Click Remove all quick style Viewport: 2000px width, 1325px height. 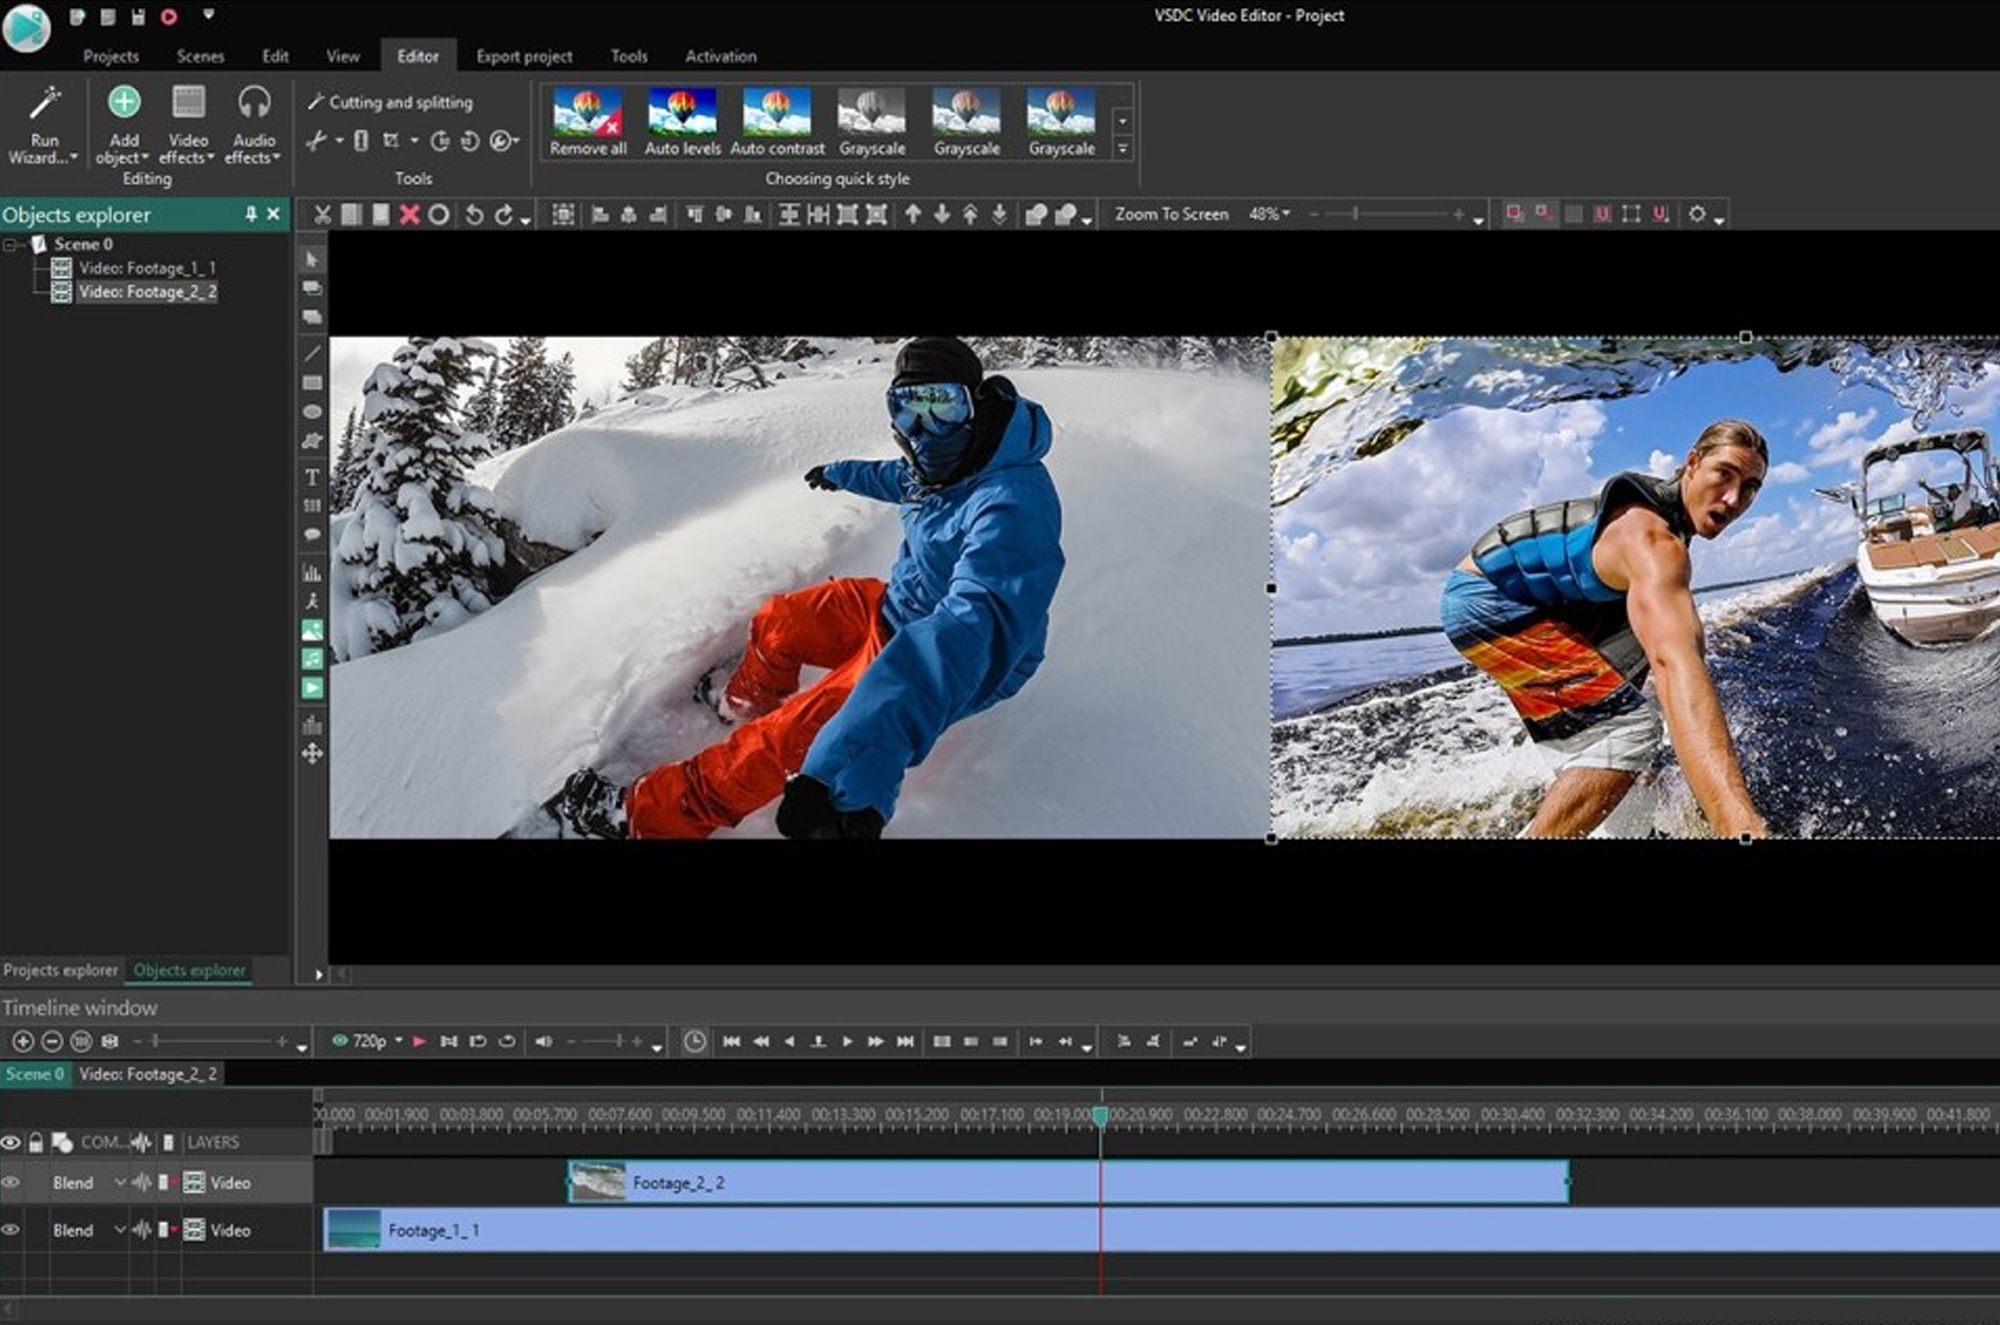tap(588, 122)
